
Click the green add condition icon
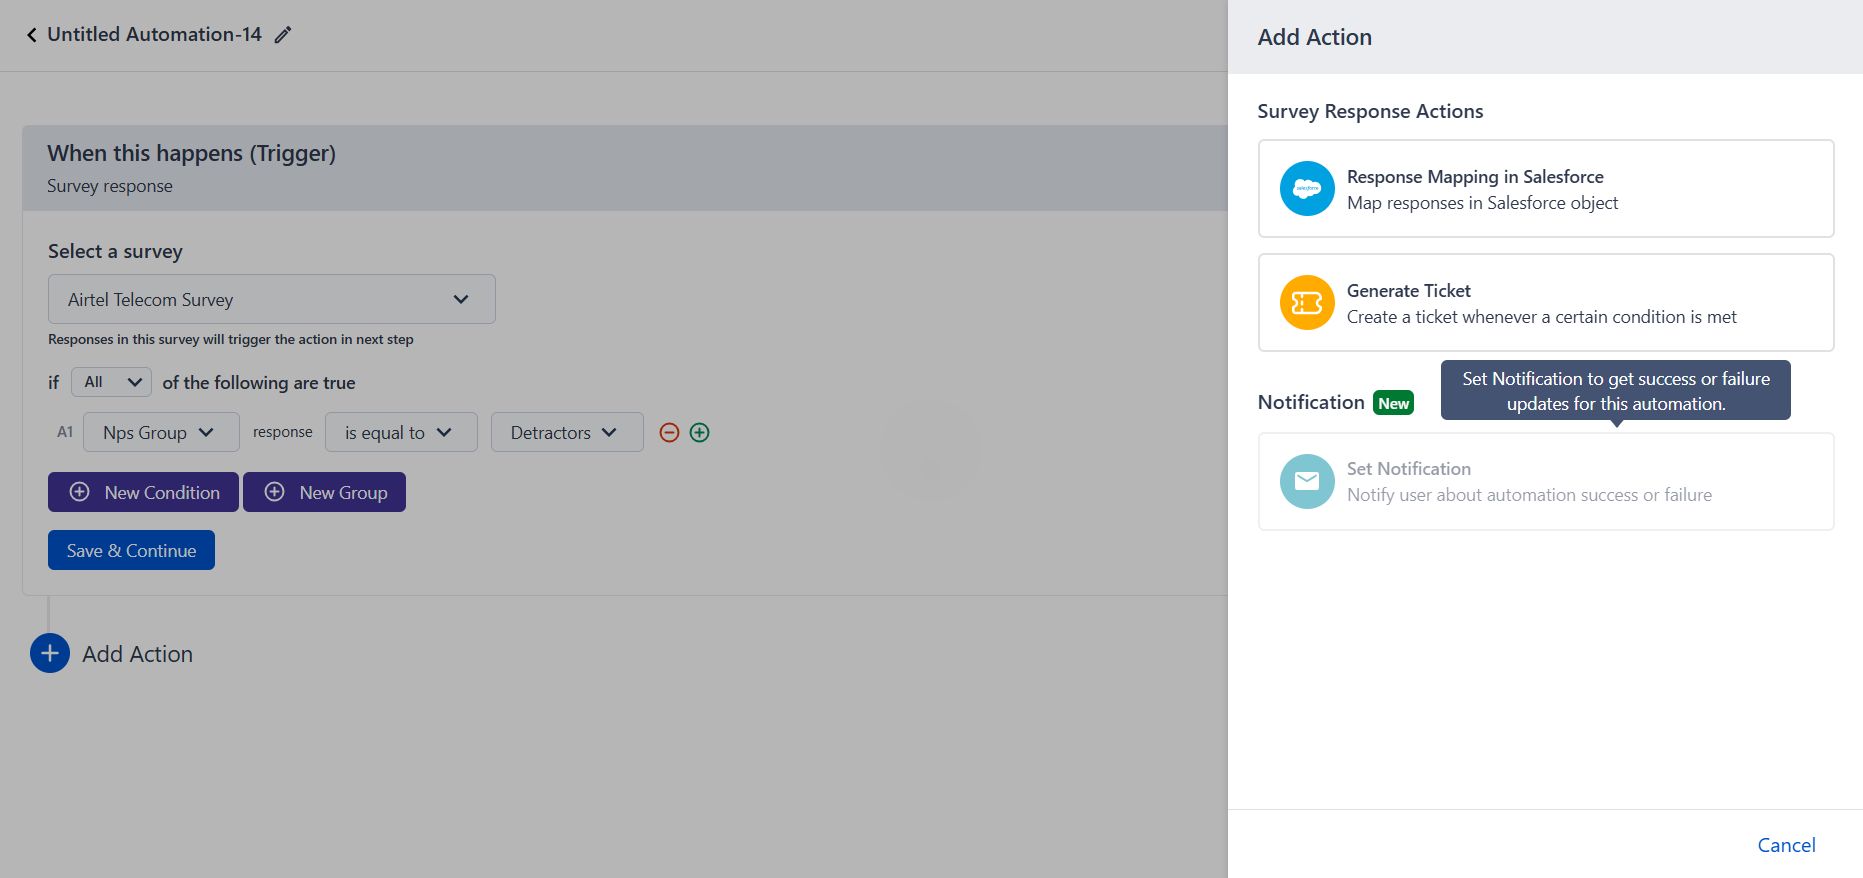(700, 432)
